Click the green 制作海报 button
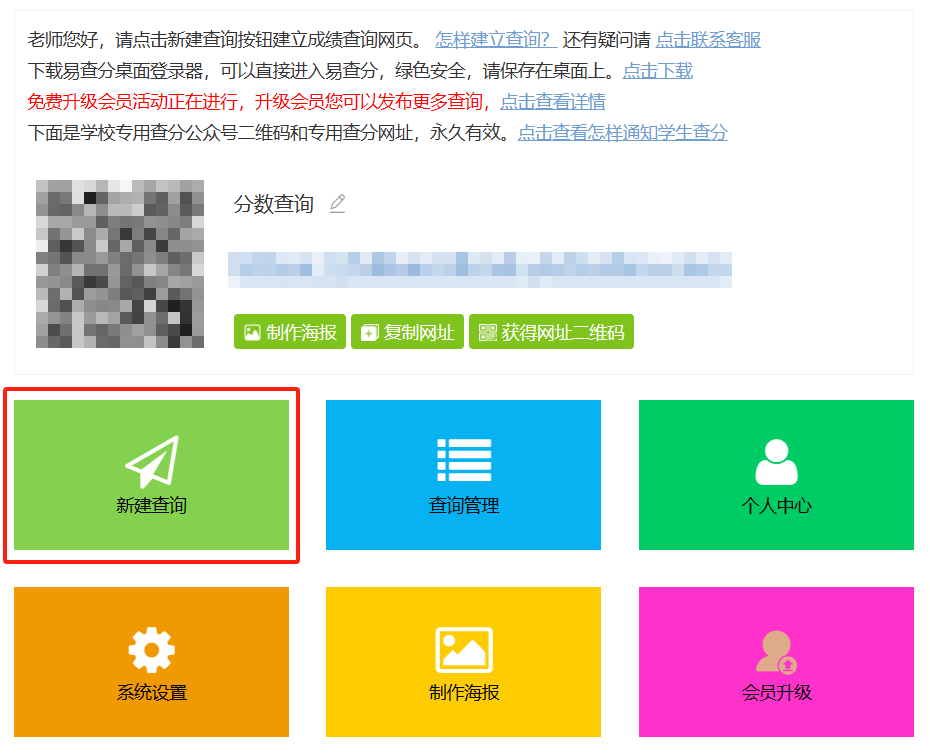 click(x=289, y=332)
